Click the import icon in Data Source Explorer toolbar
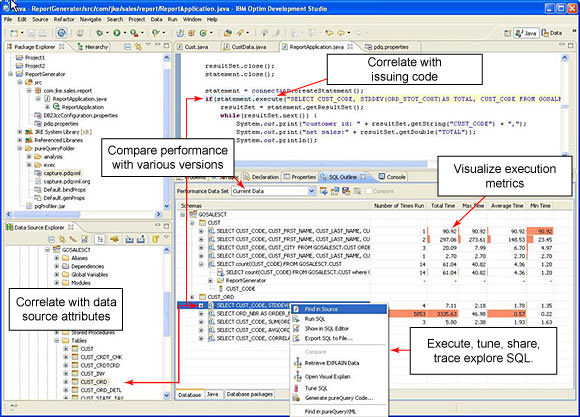Viewport: 580px width, 417px height. 129,240
